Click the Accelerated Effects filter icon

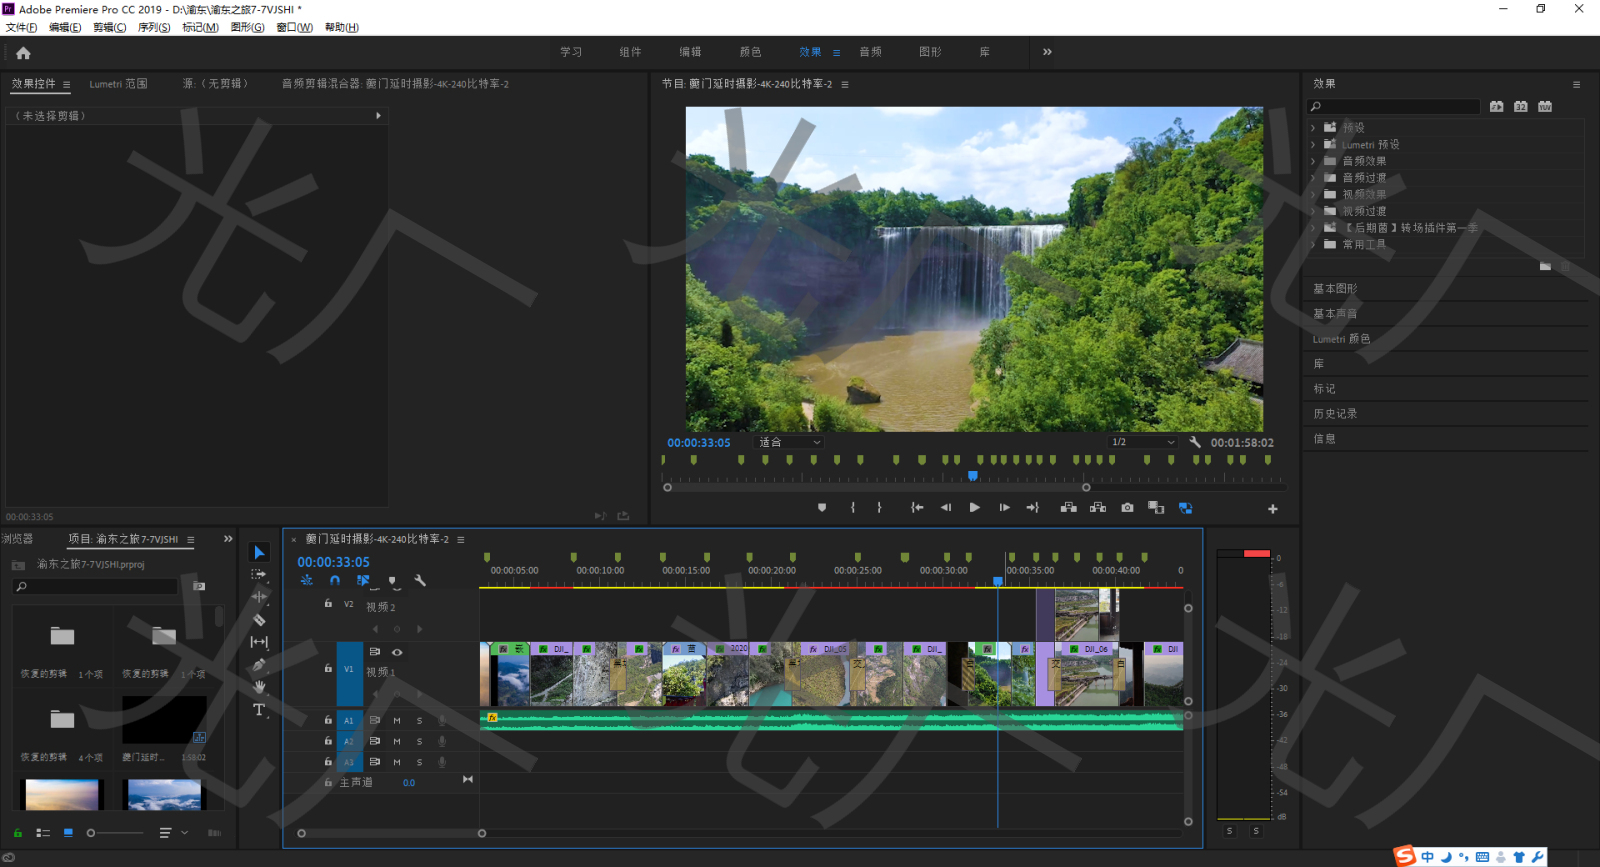tap(1496, 107)
